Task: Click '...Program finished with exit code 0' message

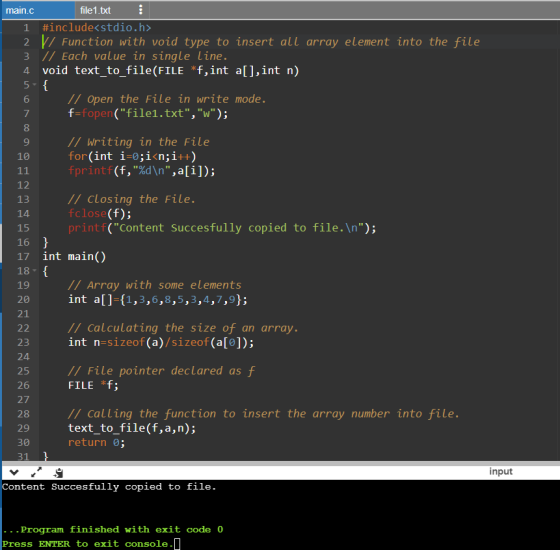Action: (113, 529)
